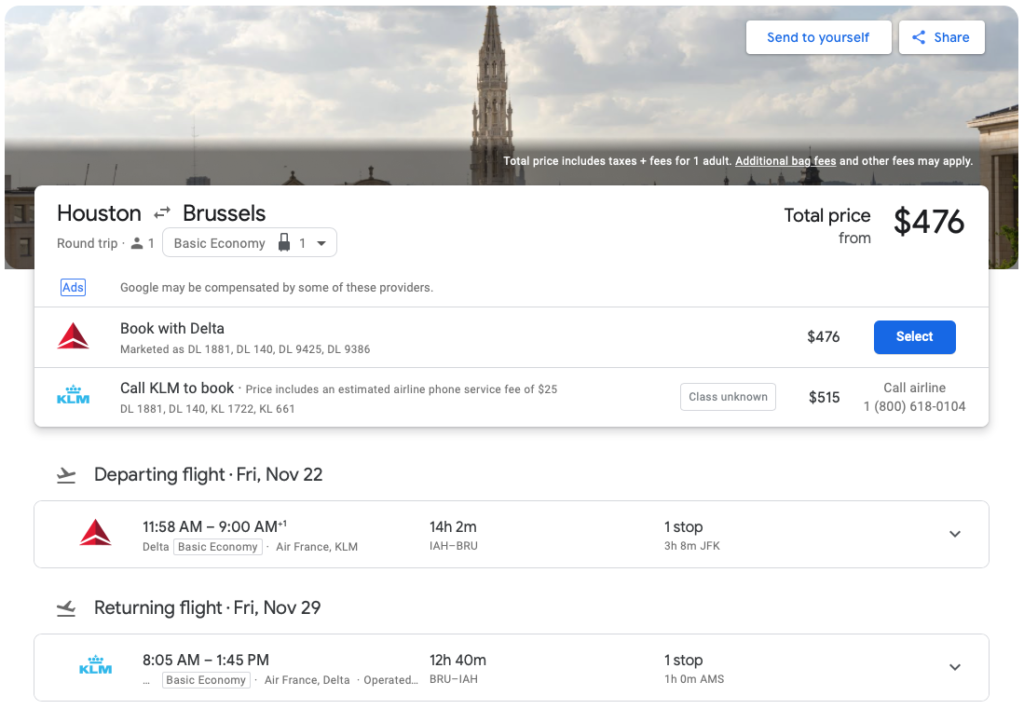Click the Send to yourself button

818,37
